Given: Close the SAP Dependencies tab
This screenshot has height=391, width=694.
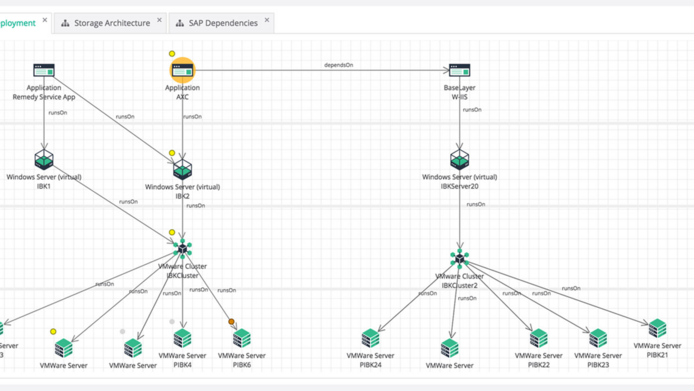Looking at the screenshot, I should click(x=267, y=20).
